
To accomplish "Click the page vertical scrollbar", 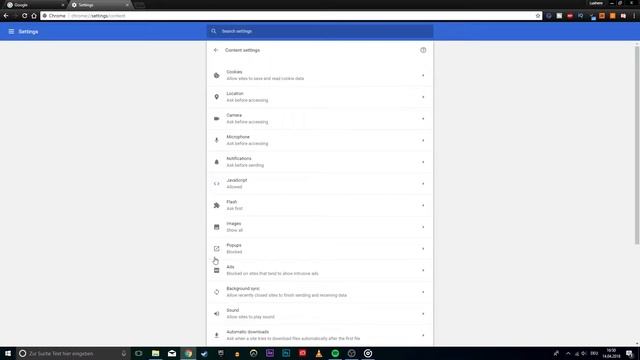I will coord(637,145).
